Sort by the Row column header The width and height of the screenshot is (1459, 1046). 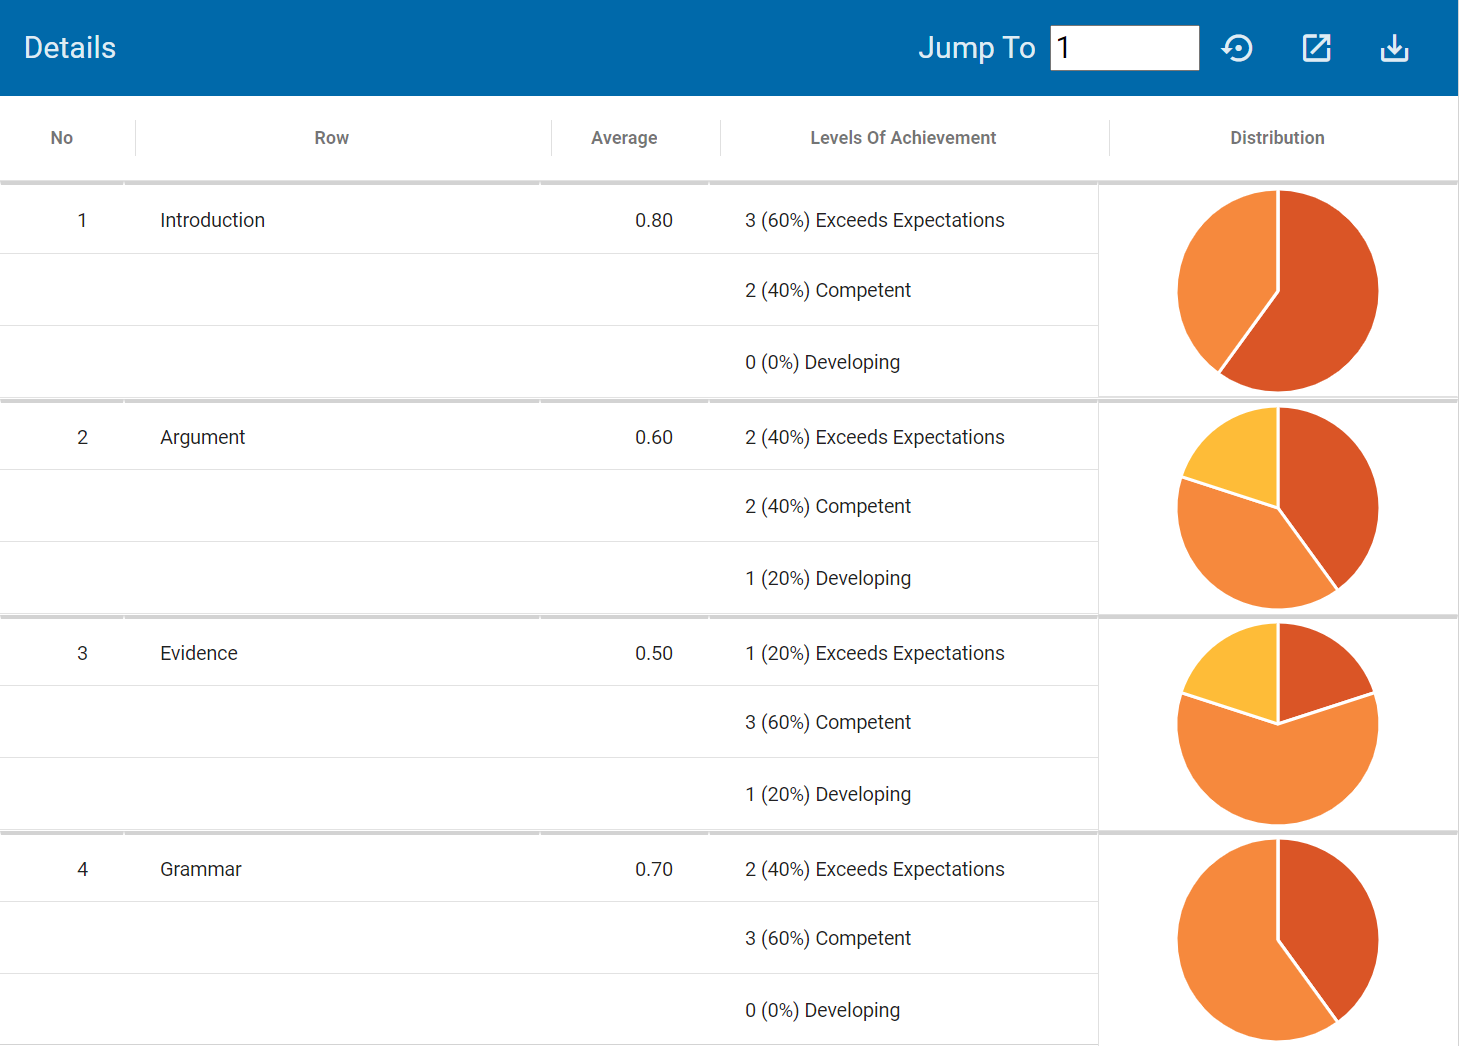coord(331,138)
